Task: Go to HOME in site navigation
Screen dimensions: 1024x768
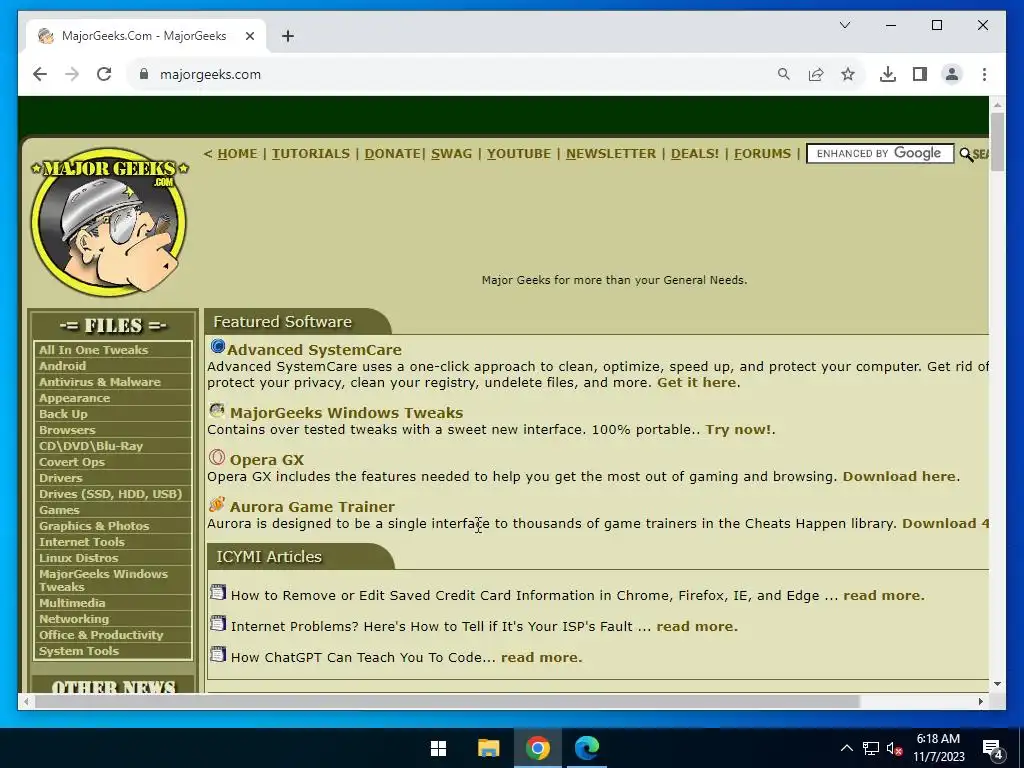Action: pyautogui.click(x=237, y=153)
